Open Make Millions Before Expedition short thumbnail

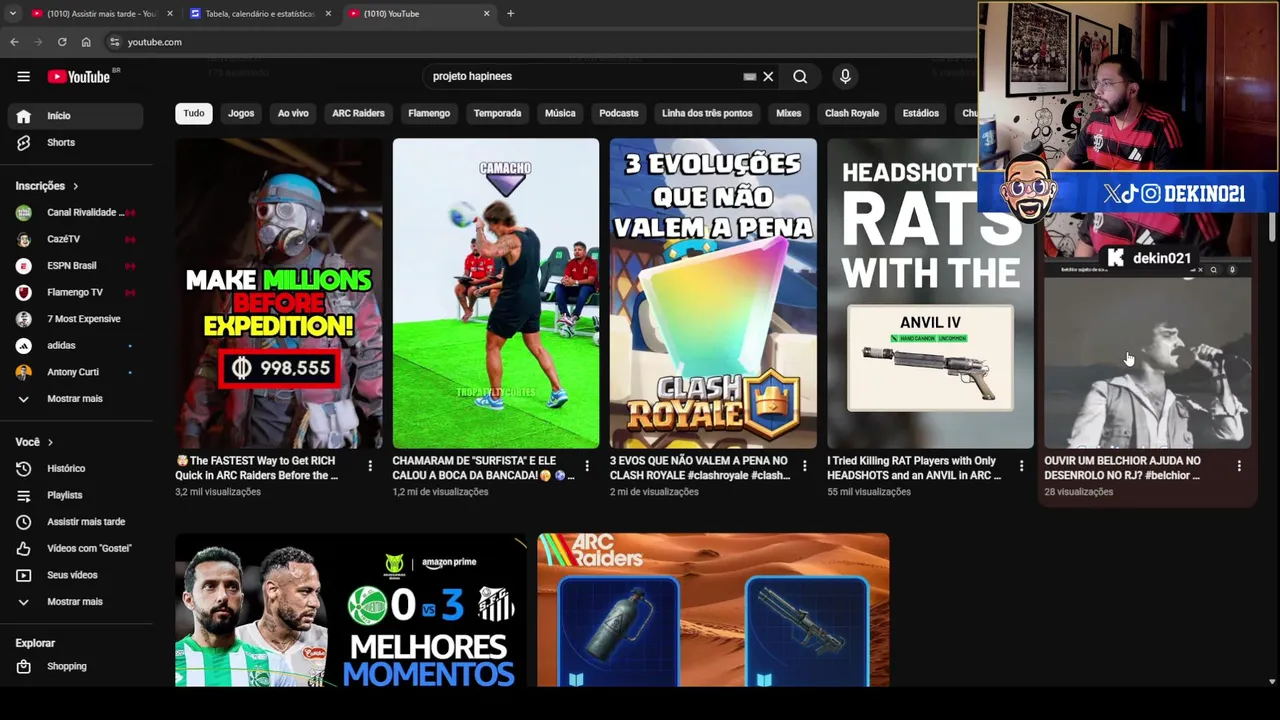(x=279, y=293)
